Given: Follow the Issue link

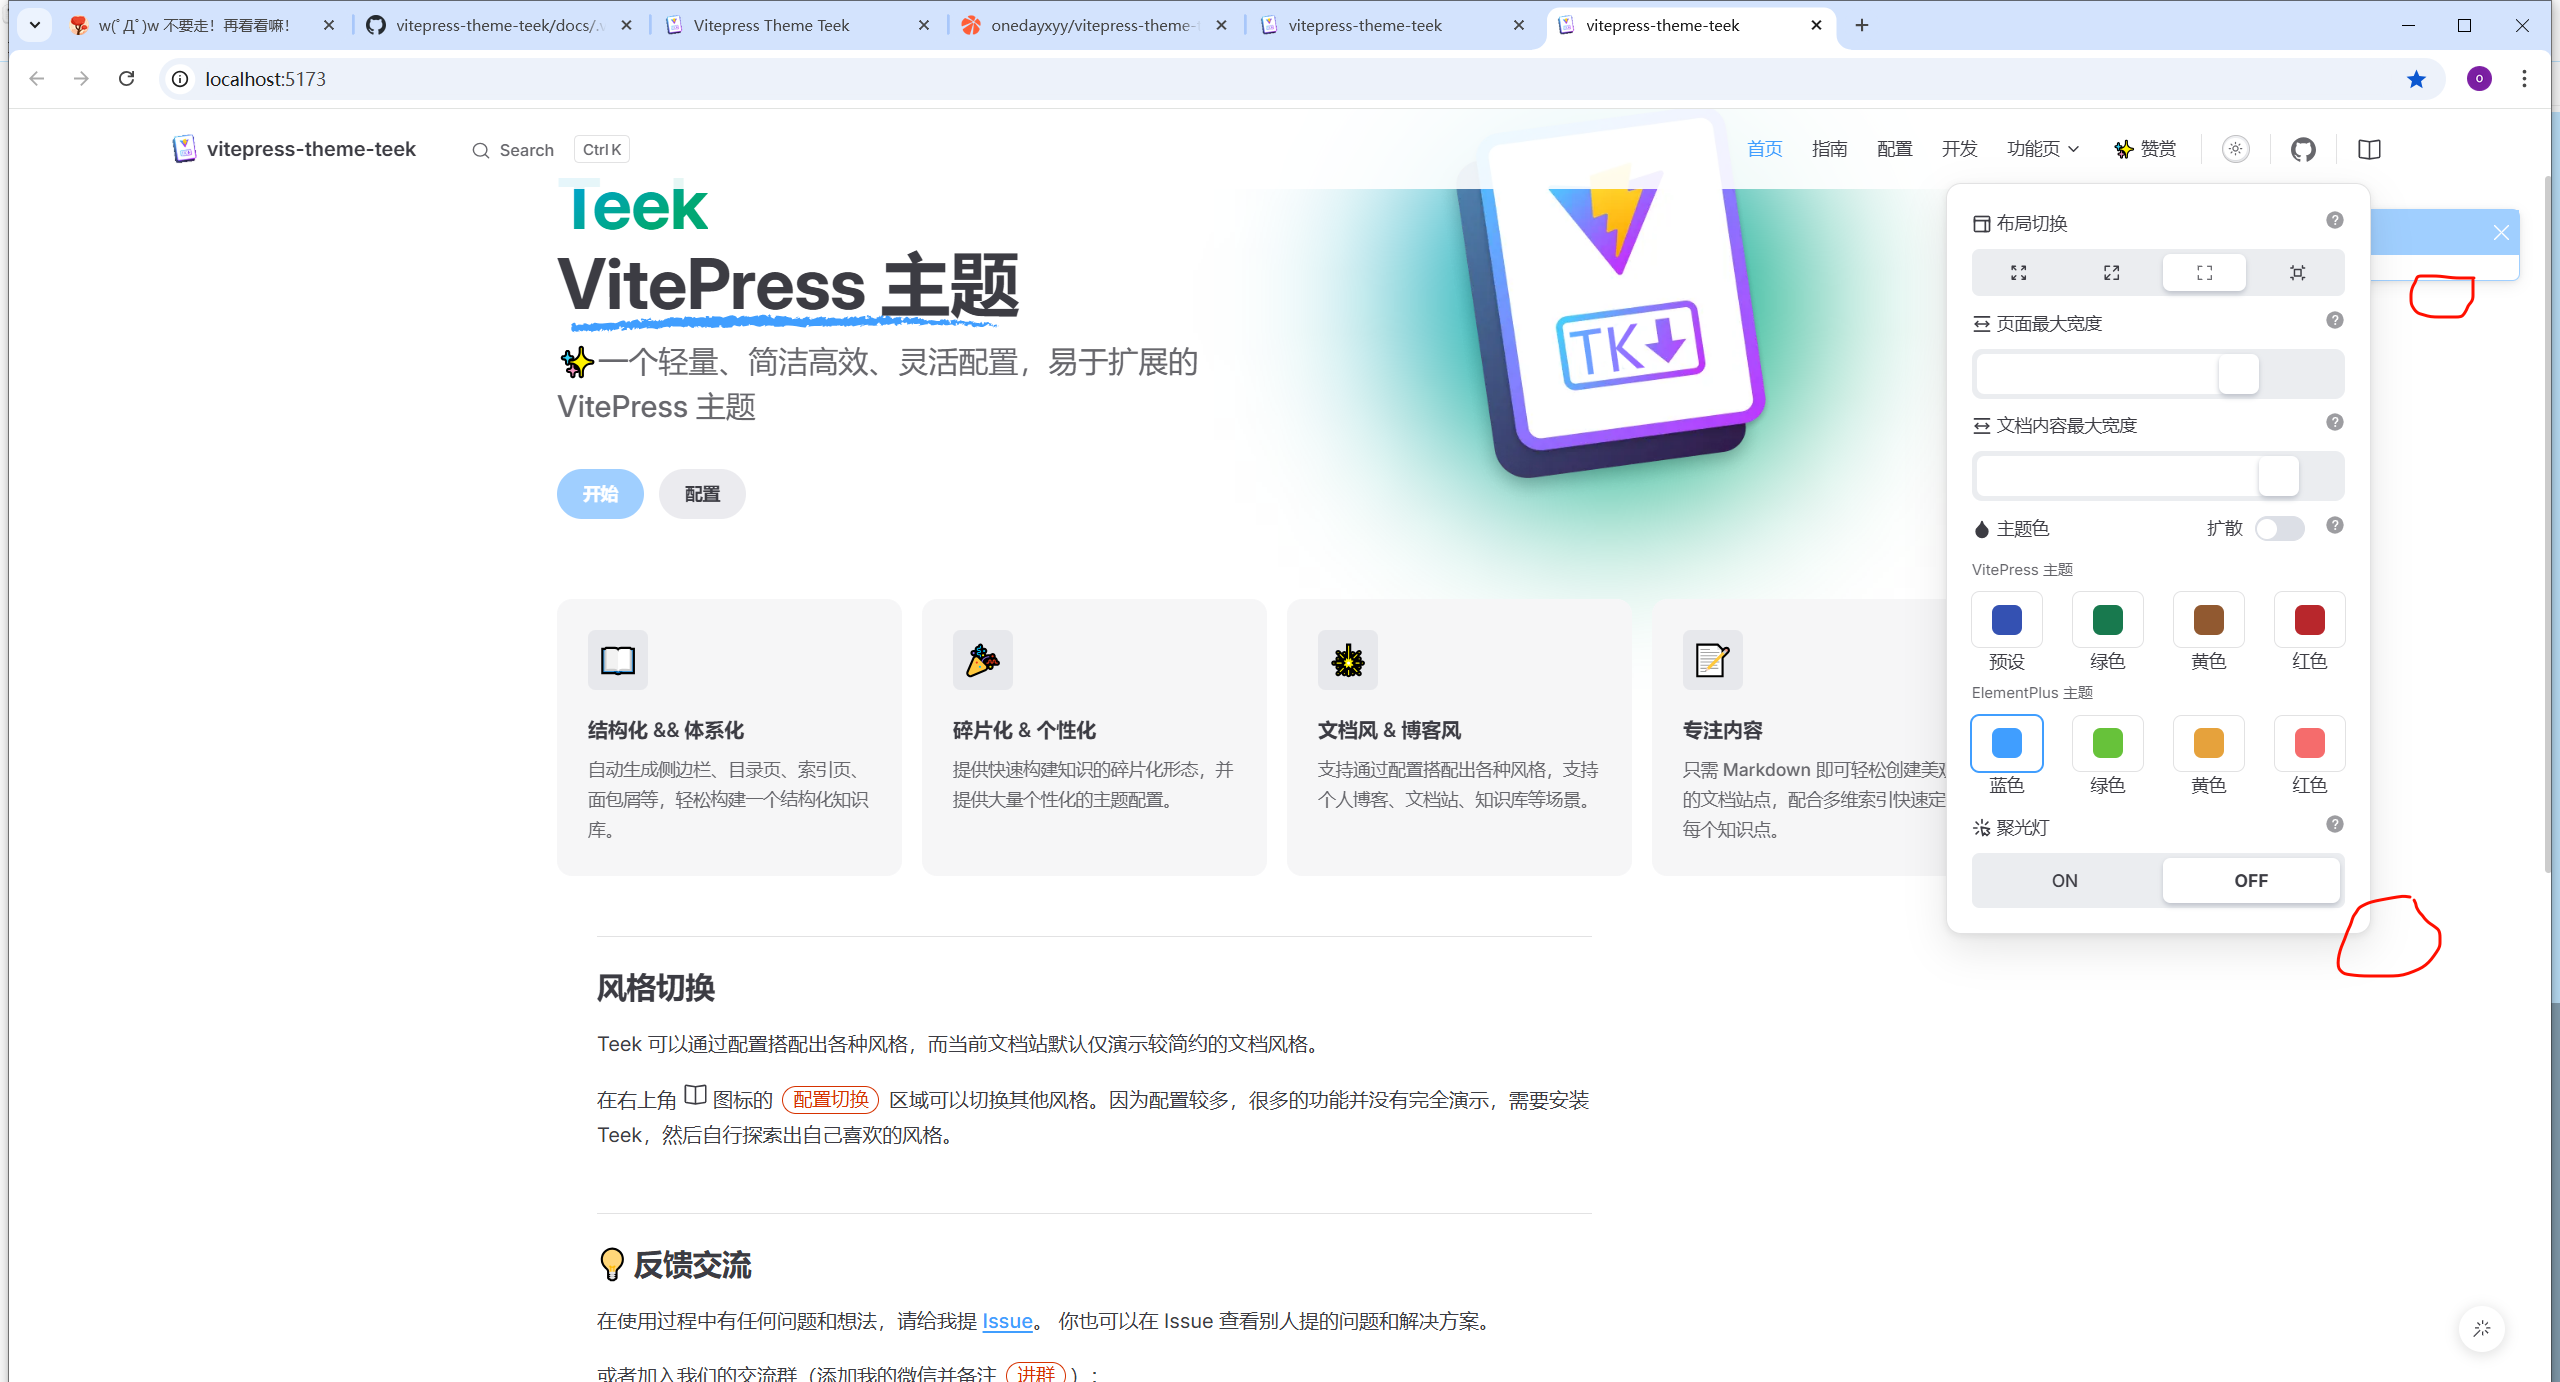Looking at the screenshot, I should pyautogui.click(x=1007, y=1321).
